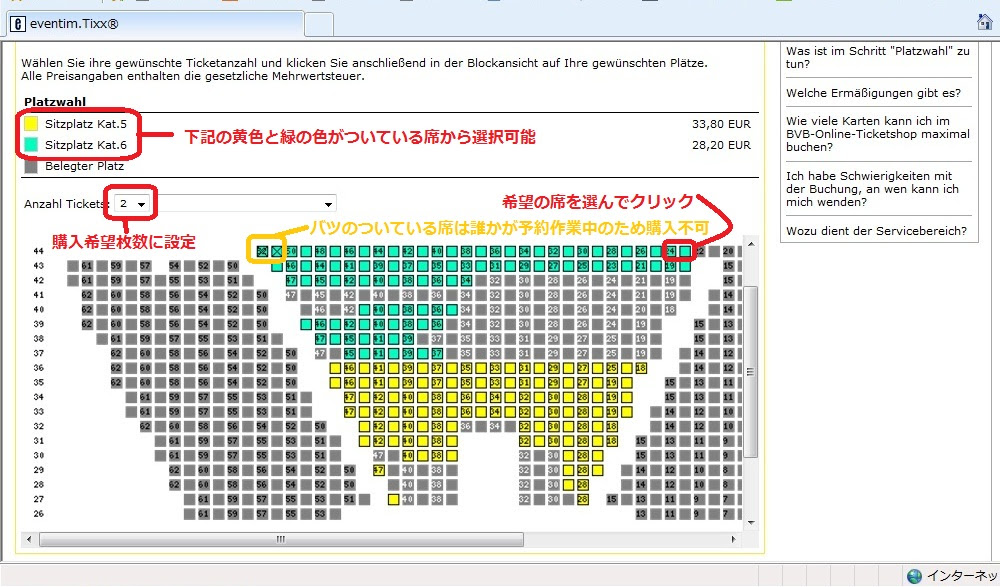Select yellow seat 42 in row 31
Screen dimensions: 1000x587
point(379,441)
